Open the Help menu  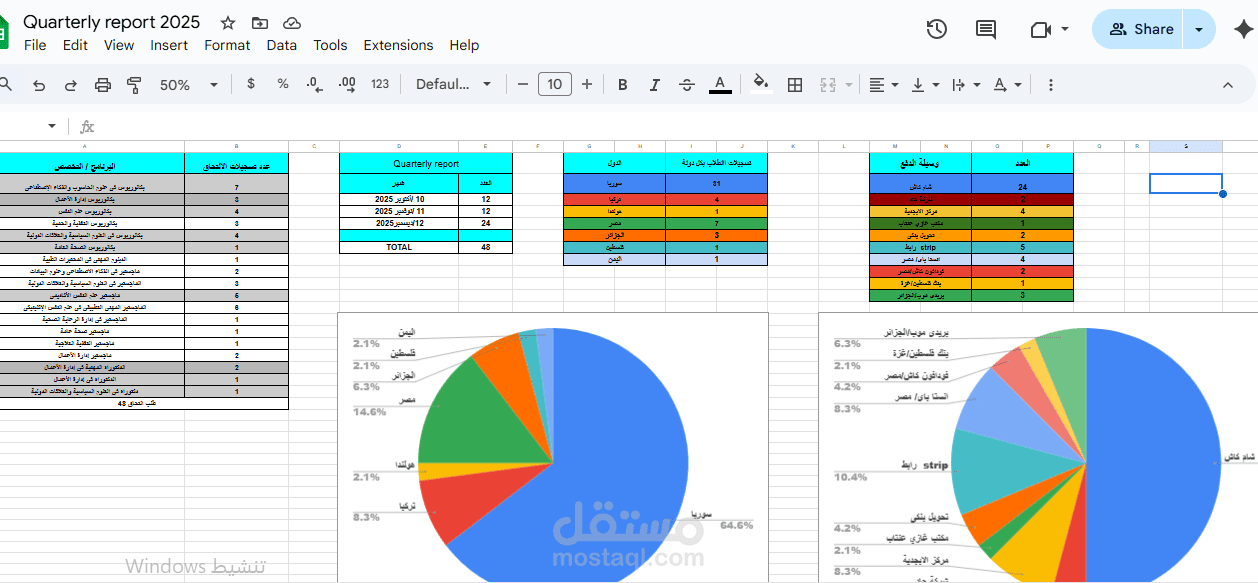(x=464, y=45)
